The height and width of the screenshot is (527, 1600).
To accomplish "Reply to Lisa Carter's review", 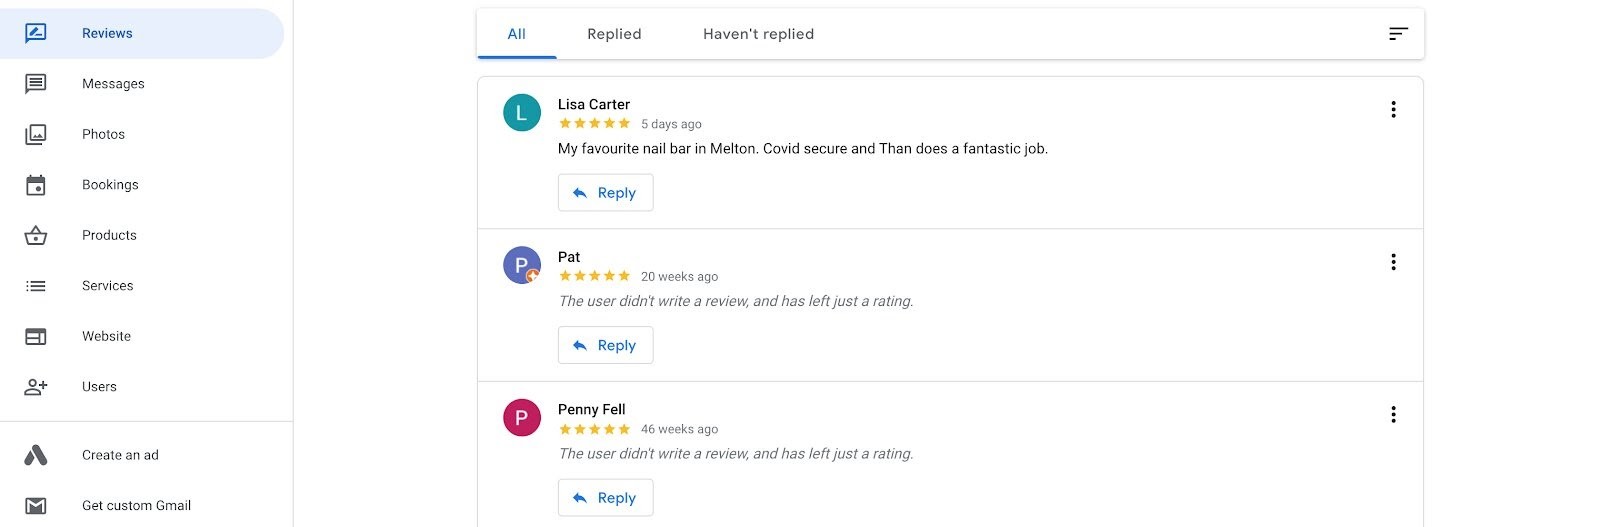I will (605, 193).
